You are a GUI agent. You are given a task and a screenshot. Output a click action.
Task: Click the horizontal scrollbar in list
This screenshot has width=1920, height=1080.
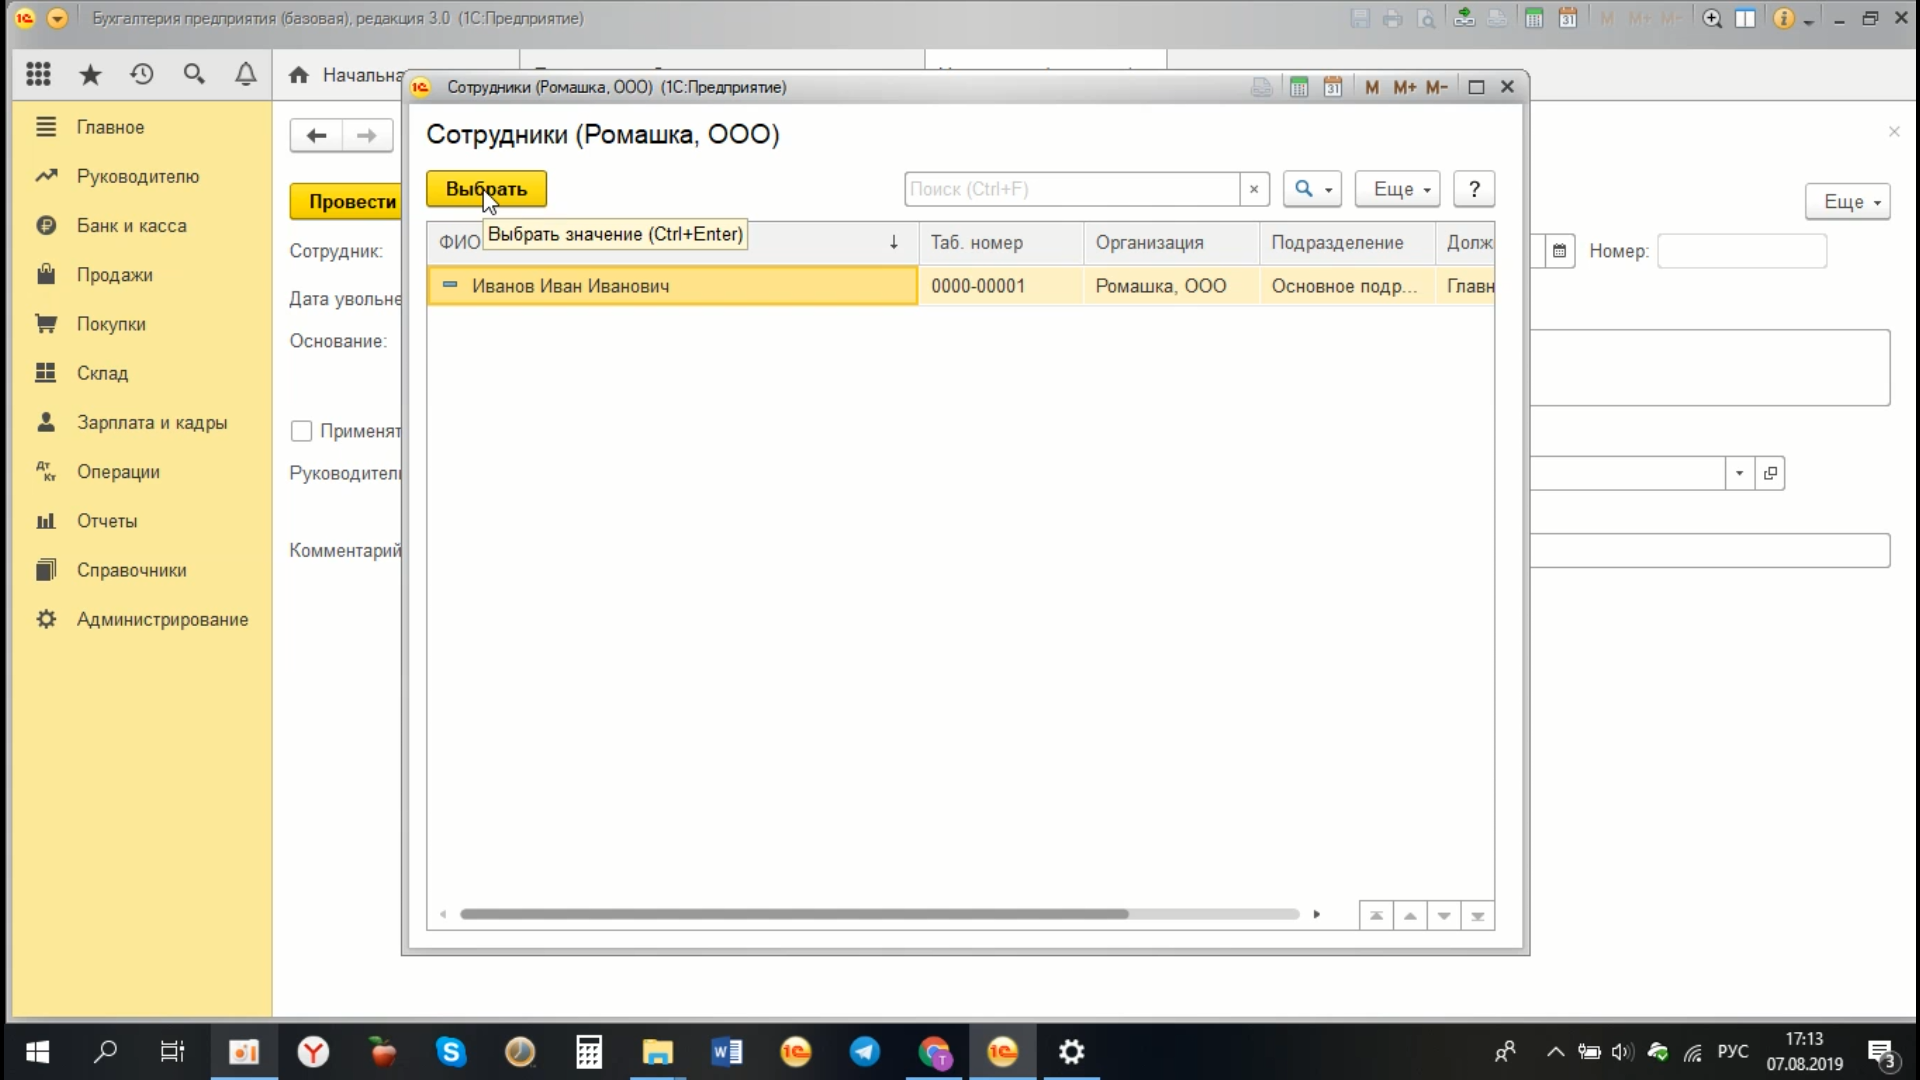point(794,914)
